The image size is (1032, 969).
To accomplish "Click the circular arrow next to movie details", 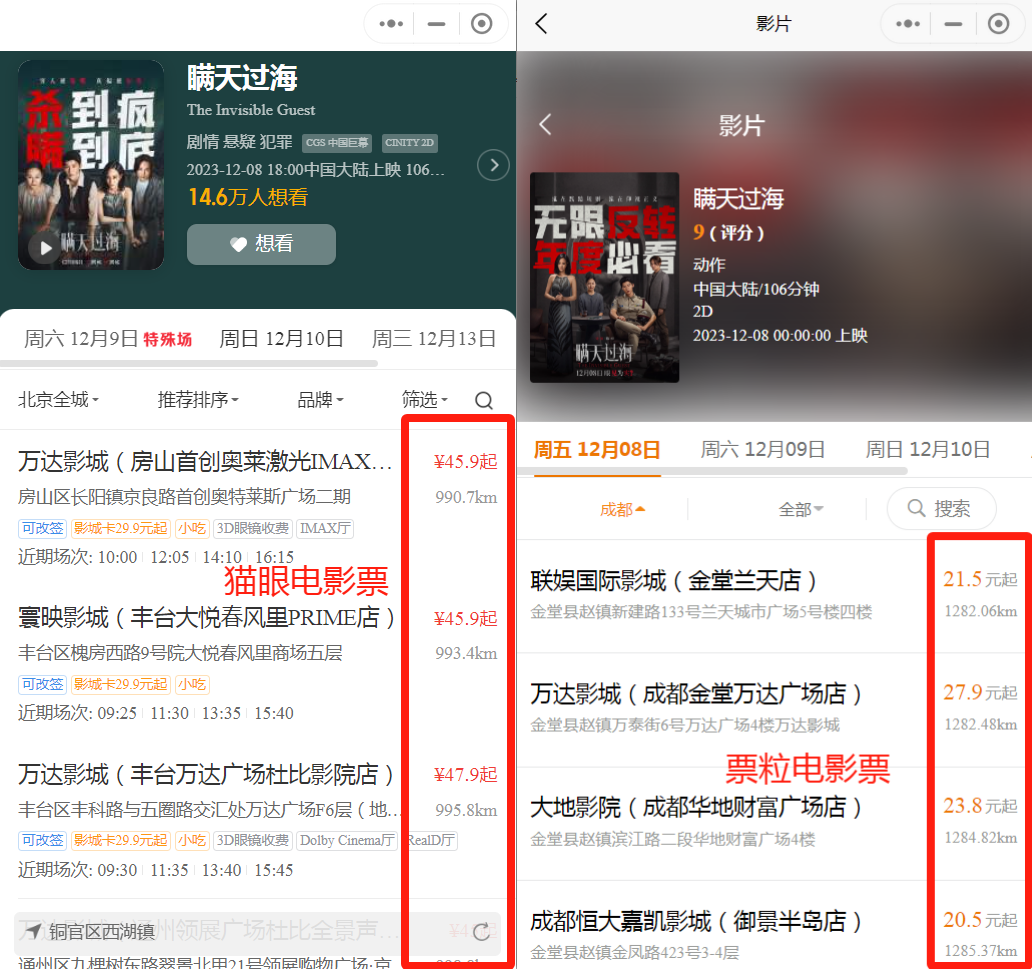I will pos(493,165).
